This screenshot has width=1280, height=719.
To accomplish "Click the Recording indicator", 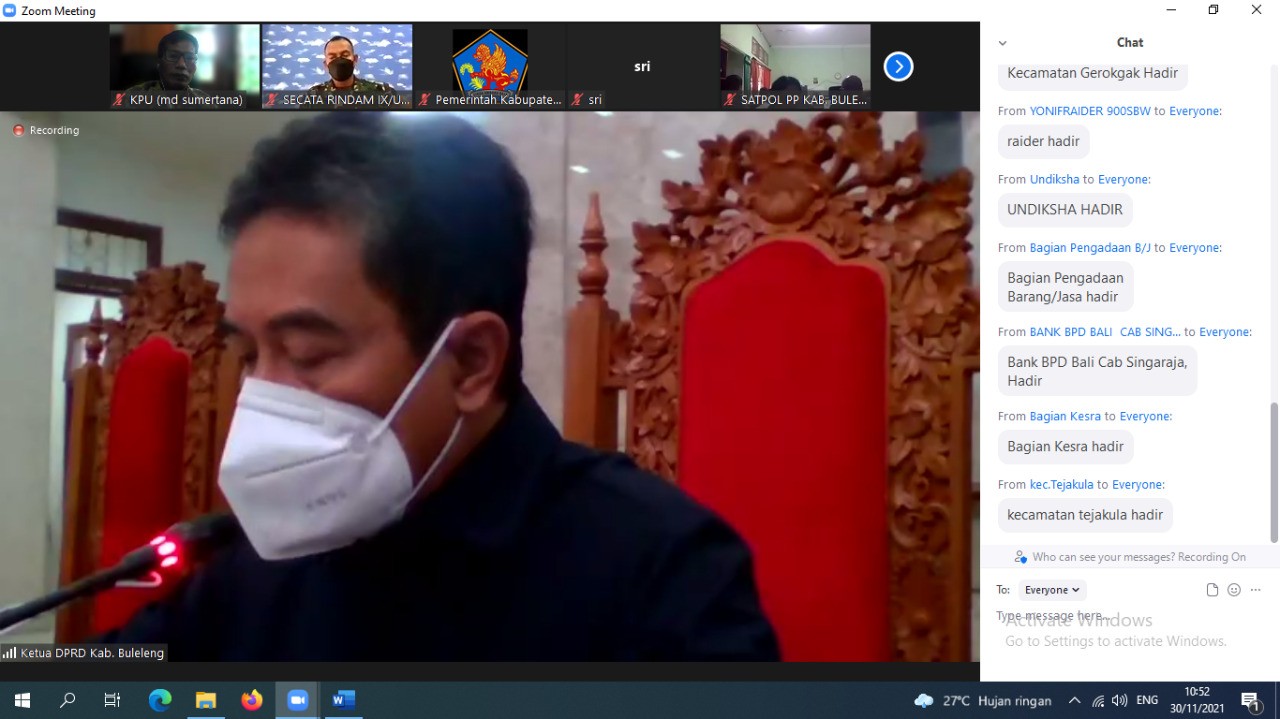I will pyautogui.click(x=46, y=130).
